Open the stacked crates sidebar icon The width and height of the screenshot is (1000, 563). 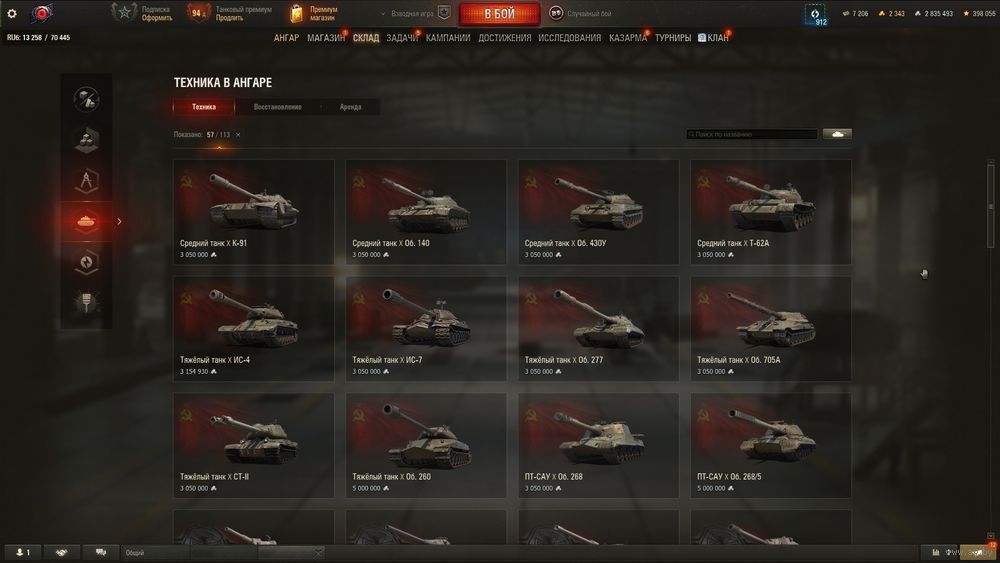click(x=86, y=140)
